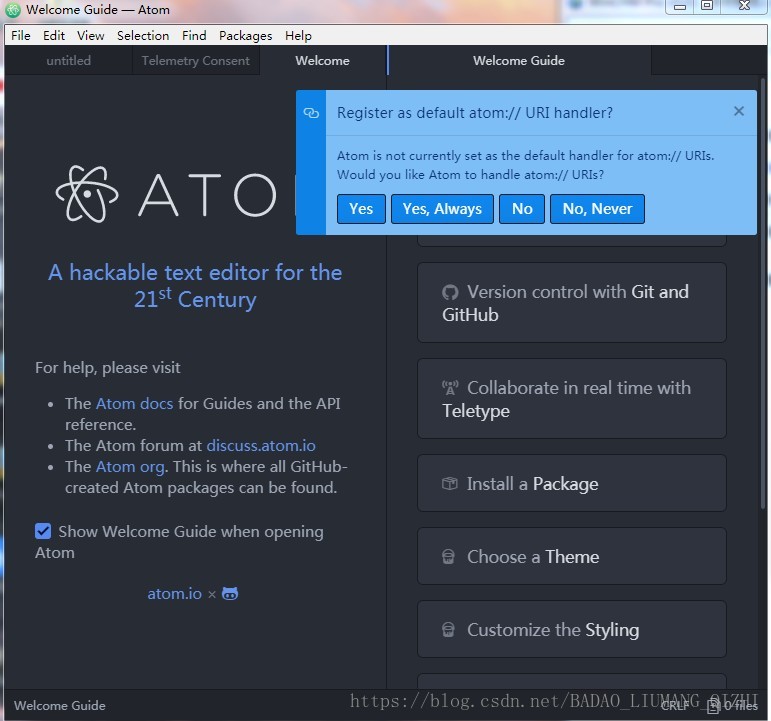The height and width of the screenshot is (721, 771).
Task: Click the Atom logo icon
Action: click(87, 192)
